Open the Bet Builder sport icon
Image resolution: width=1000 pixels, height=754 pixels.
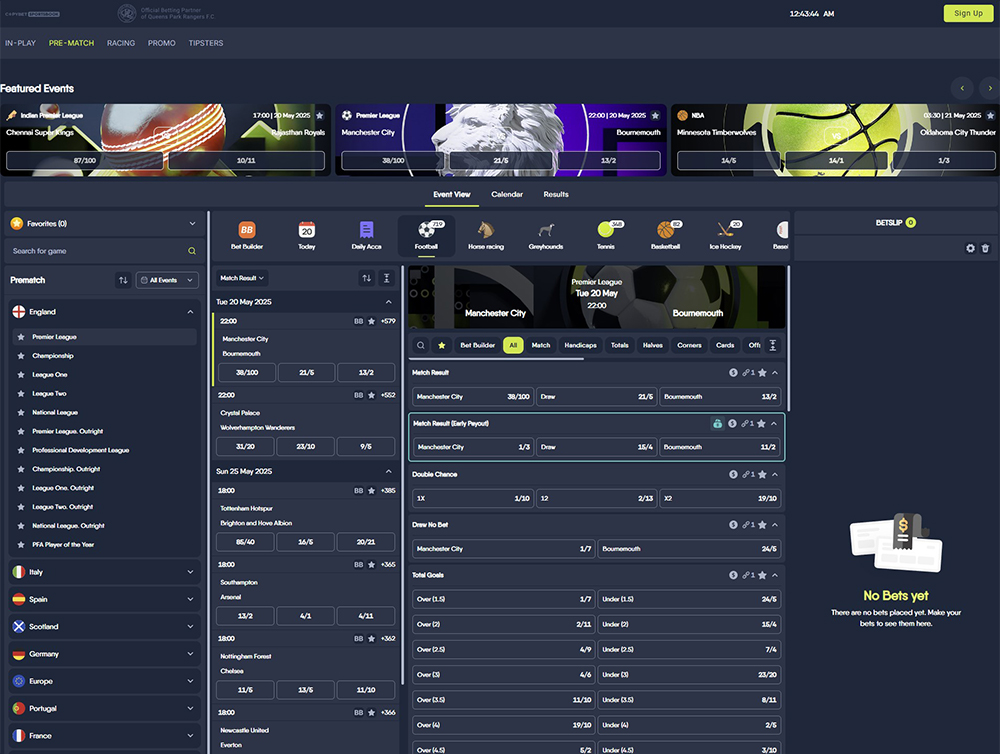pyautogui.click(x=247, y=235)
